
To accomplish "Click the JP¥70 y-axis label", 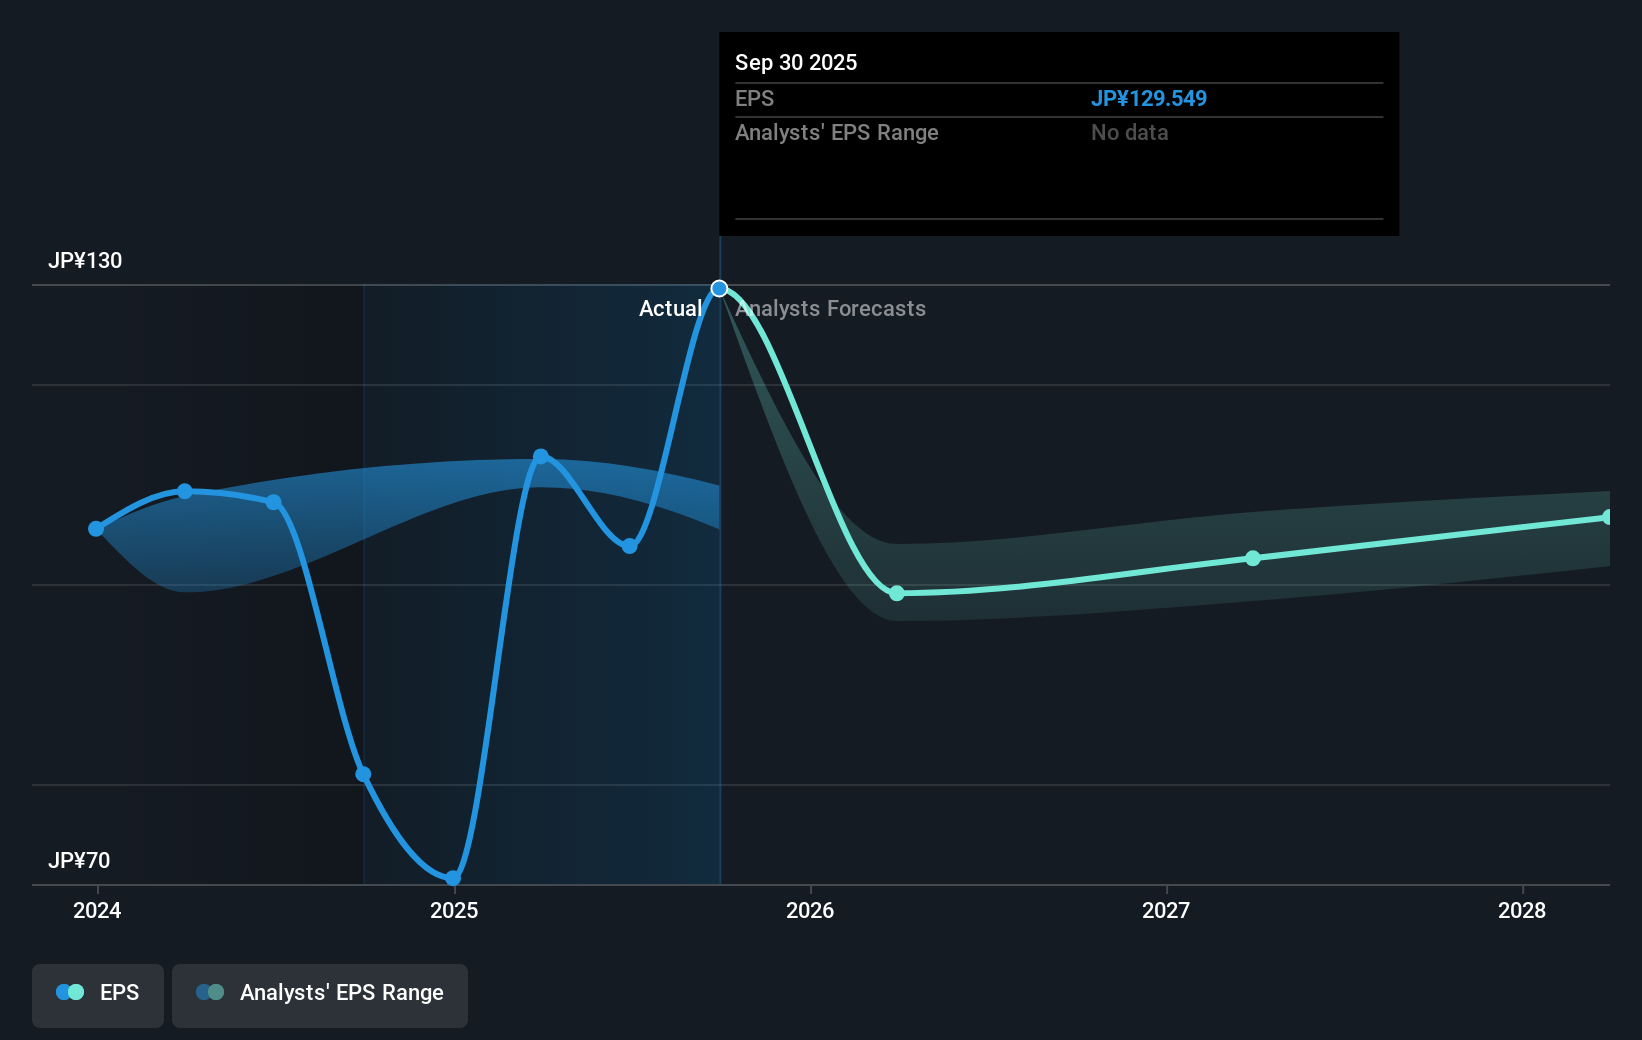I will [x=79, y=861].
